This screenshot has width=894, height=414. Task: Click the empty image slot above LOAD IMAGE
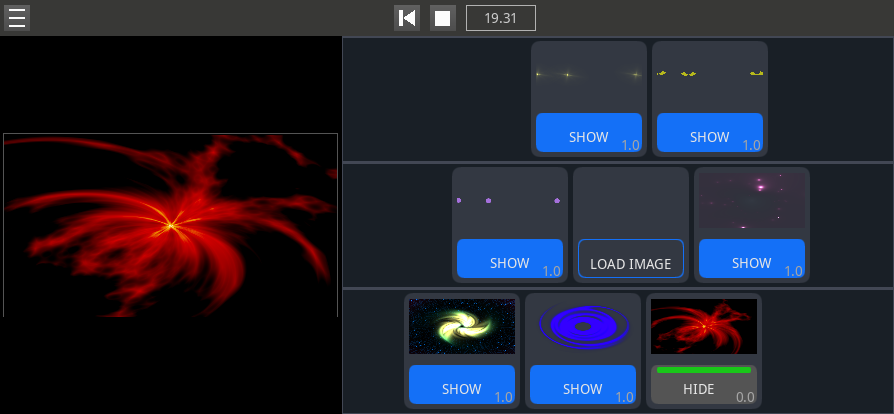point(631,201)
